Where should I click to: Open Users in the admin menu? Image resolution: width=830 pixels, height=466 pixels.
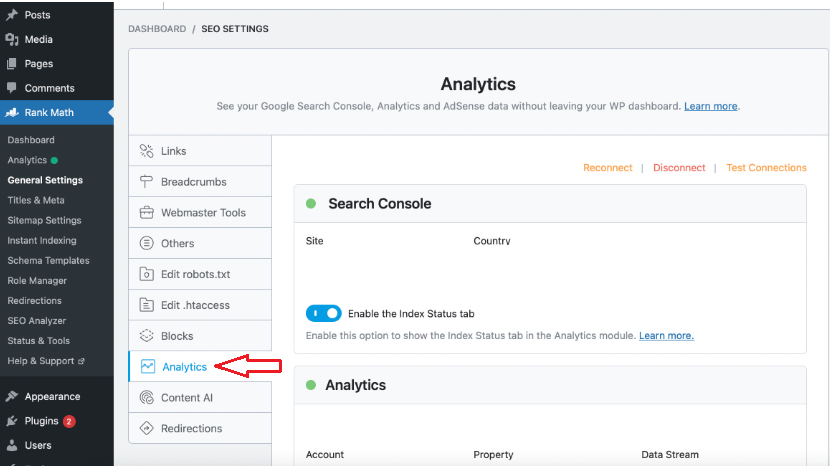click(x=57, y=445)
